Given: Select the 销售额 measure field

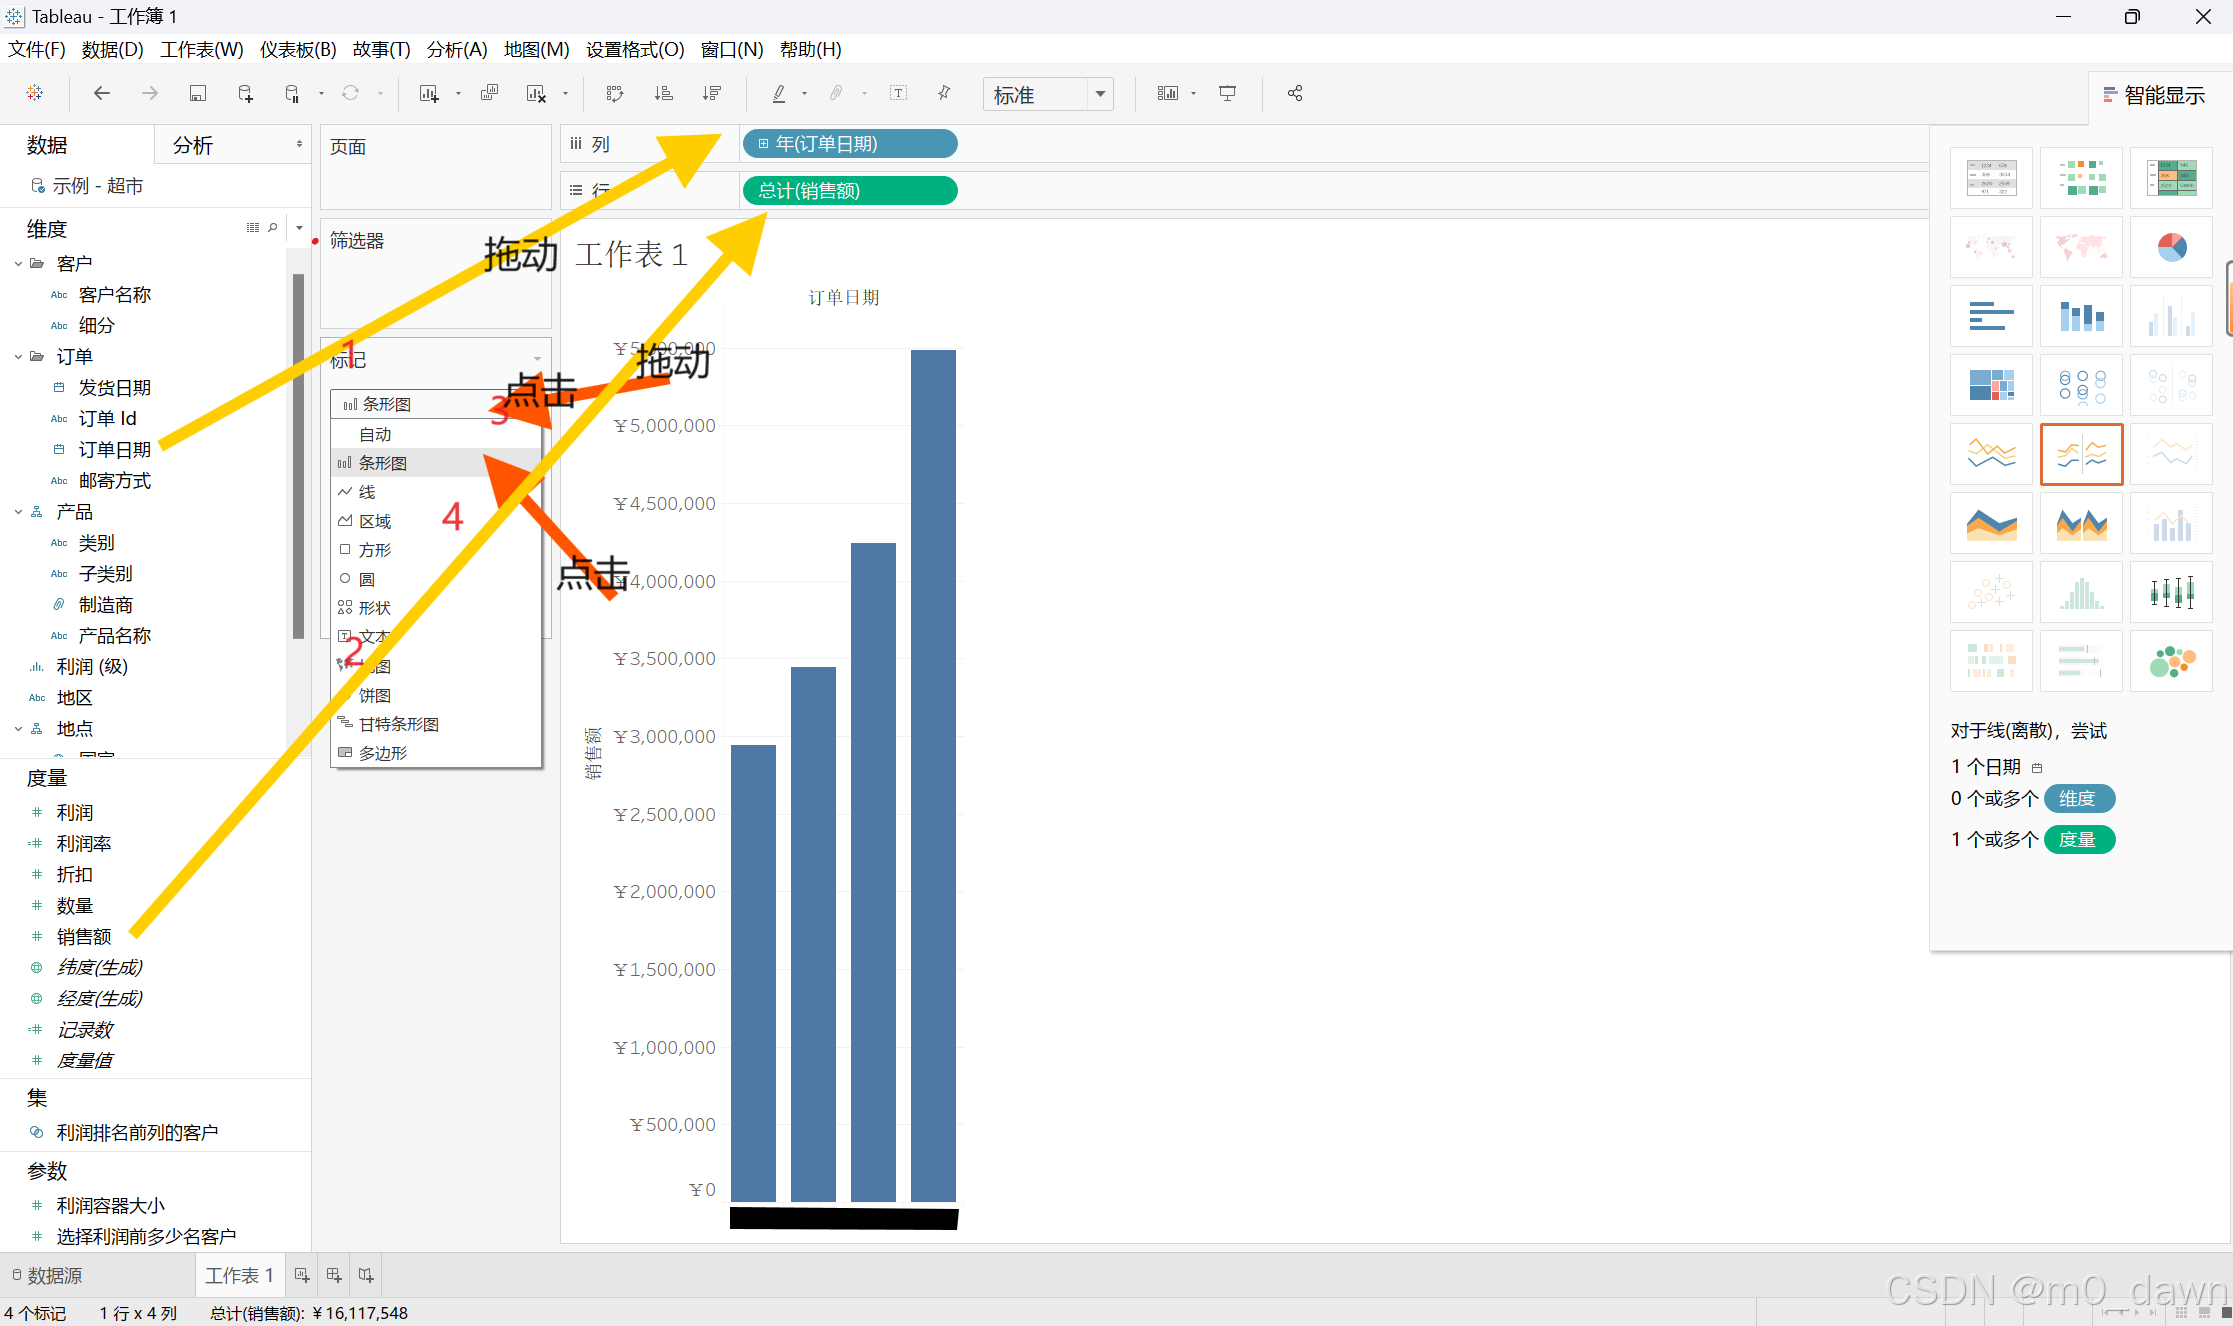Looking at the screenshot, I should click(x=84, y=936).
